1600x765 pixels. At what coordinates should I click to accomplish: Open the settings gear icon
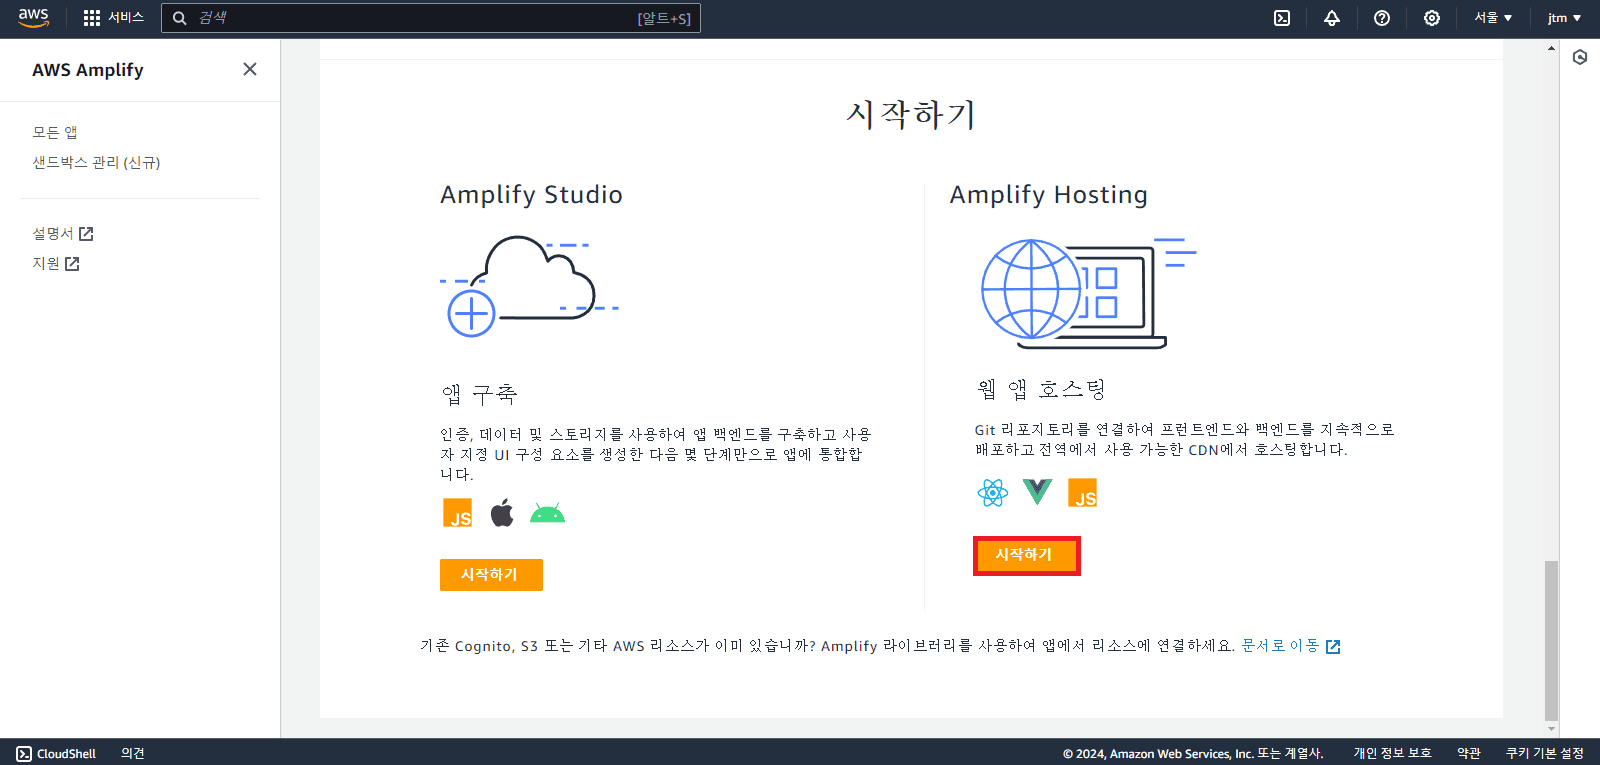pyautogui.click(x=1432, y=18)
